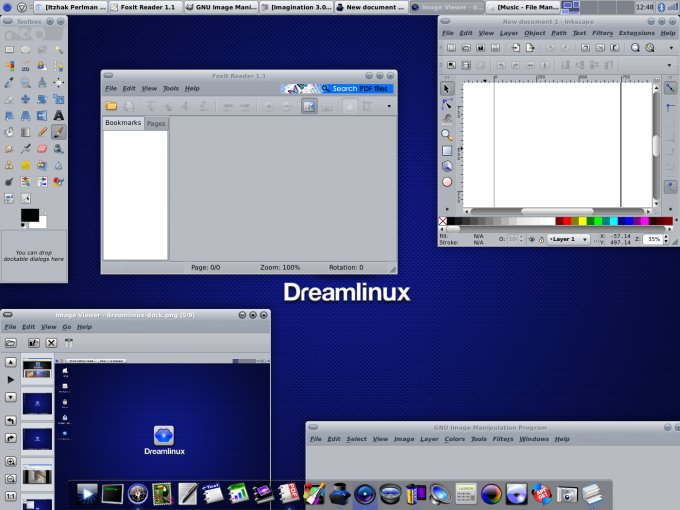Toggle the layer lock icon in Inkscape
The width and height of the screenshot is (680, 510).
[541, 240]
